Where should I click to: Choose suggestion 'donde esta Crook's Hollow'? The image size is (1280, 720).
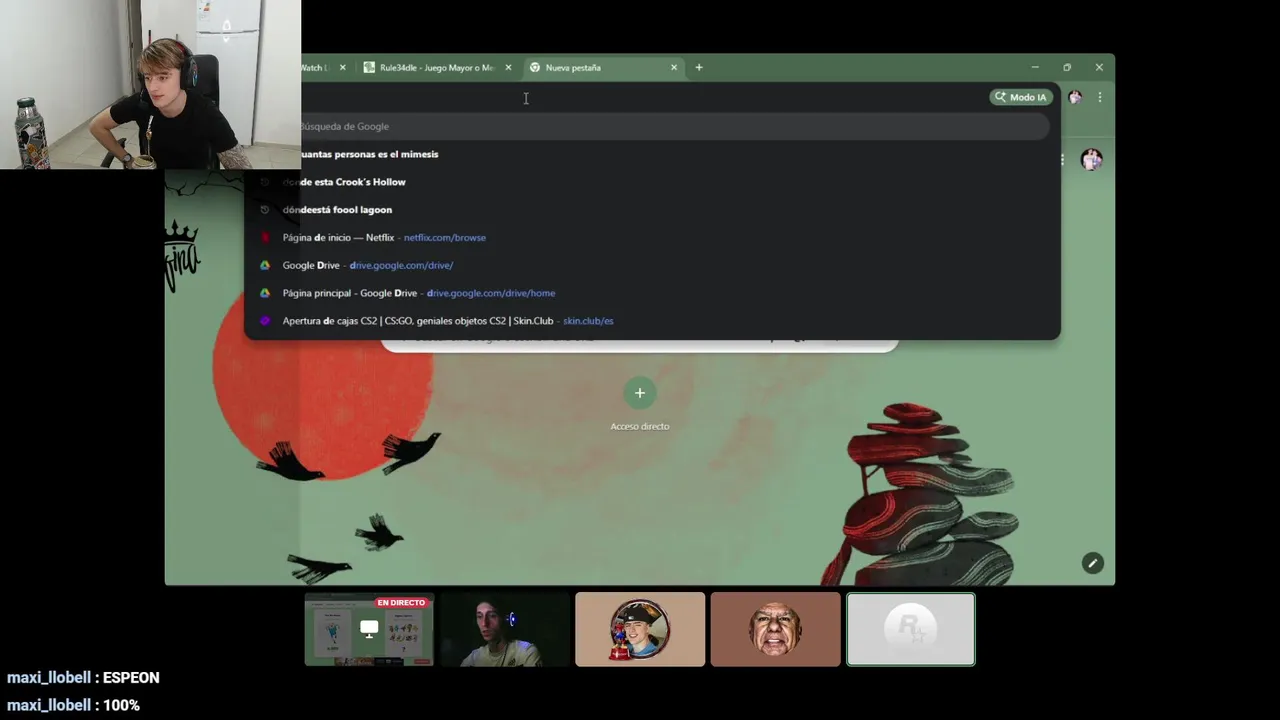(x=652, y=182)
